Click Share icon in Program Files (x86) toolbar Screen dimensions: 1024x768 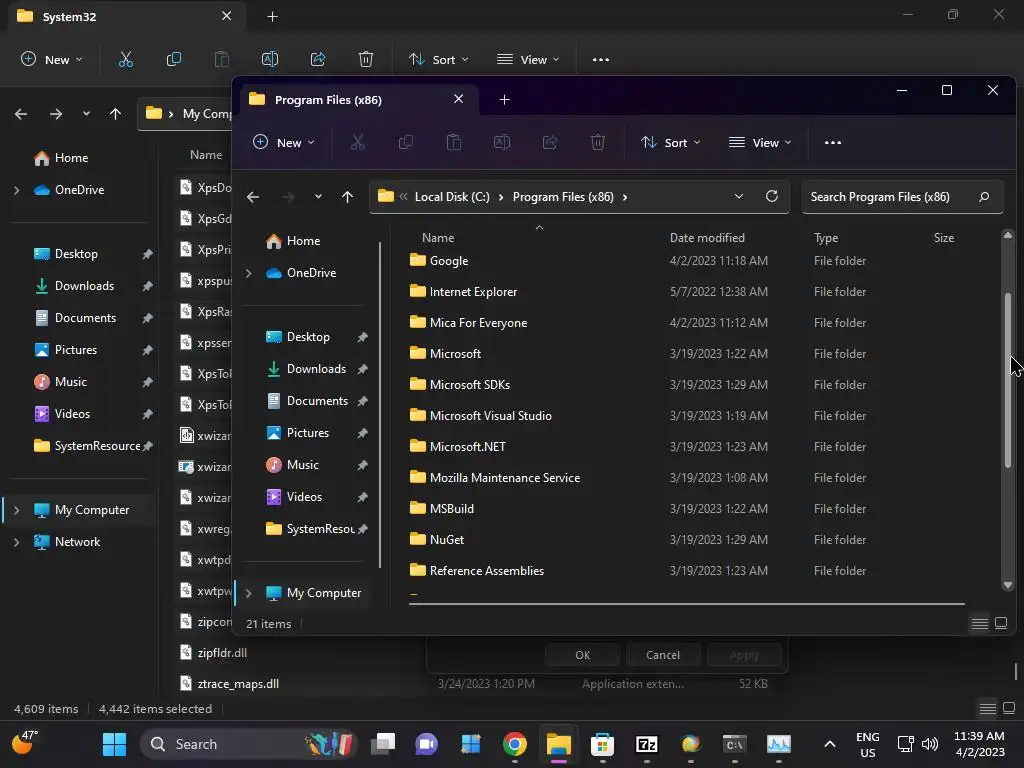[550, 142]
